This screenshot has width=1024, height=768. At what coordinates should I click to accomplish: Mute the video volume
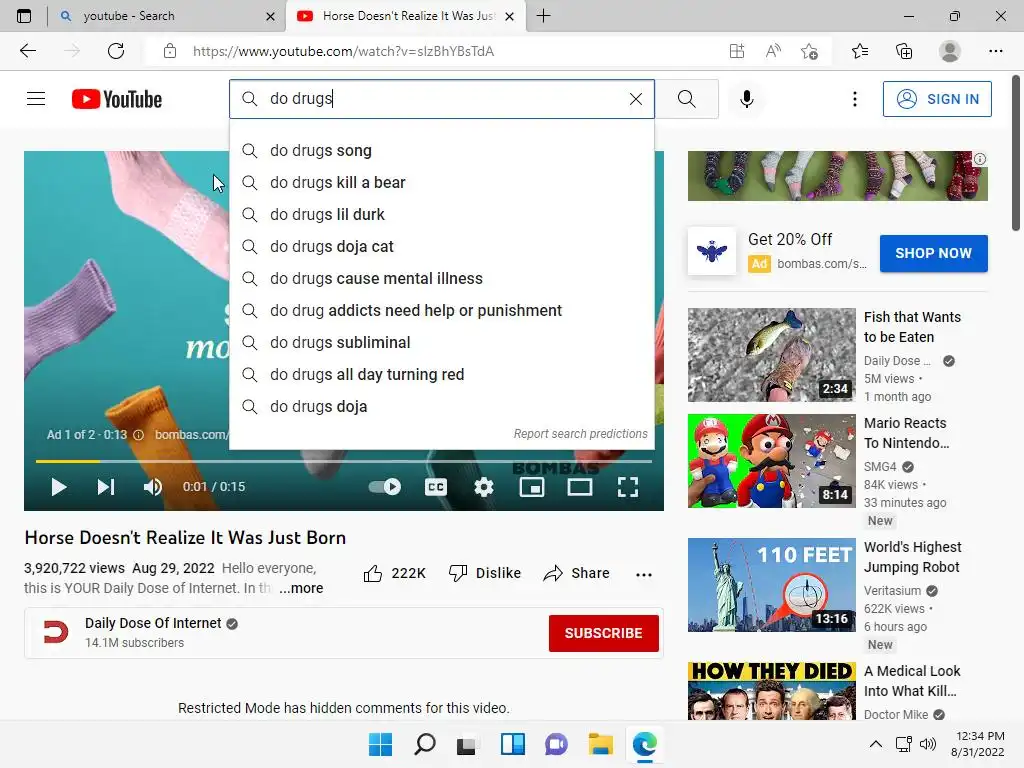point(153,487)
